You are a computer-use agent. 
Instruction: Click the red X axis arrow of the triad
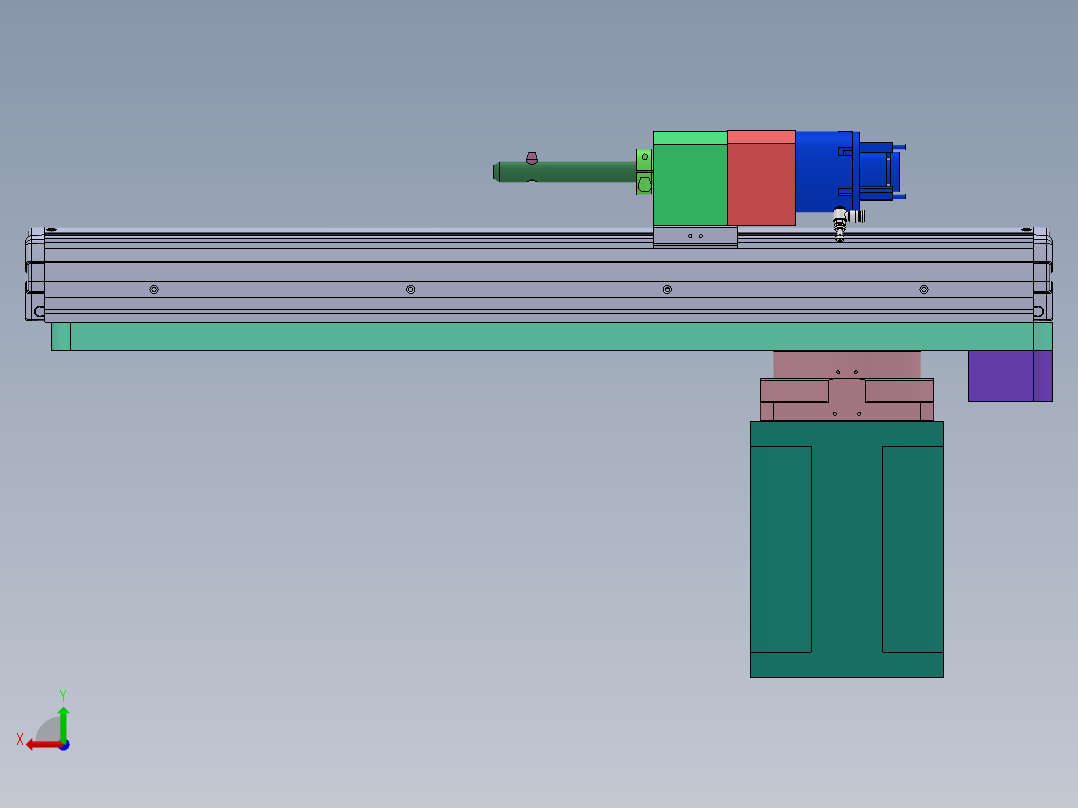pos(43,745)
